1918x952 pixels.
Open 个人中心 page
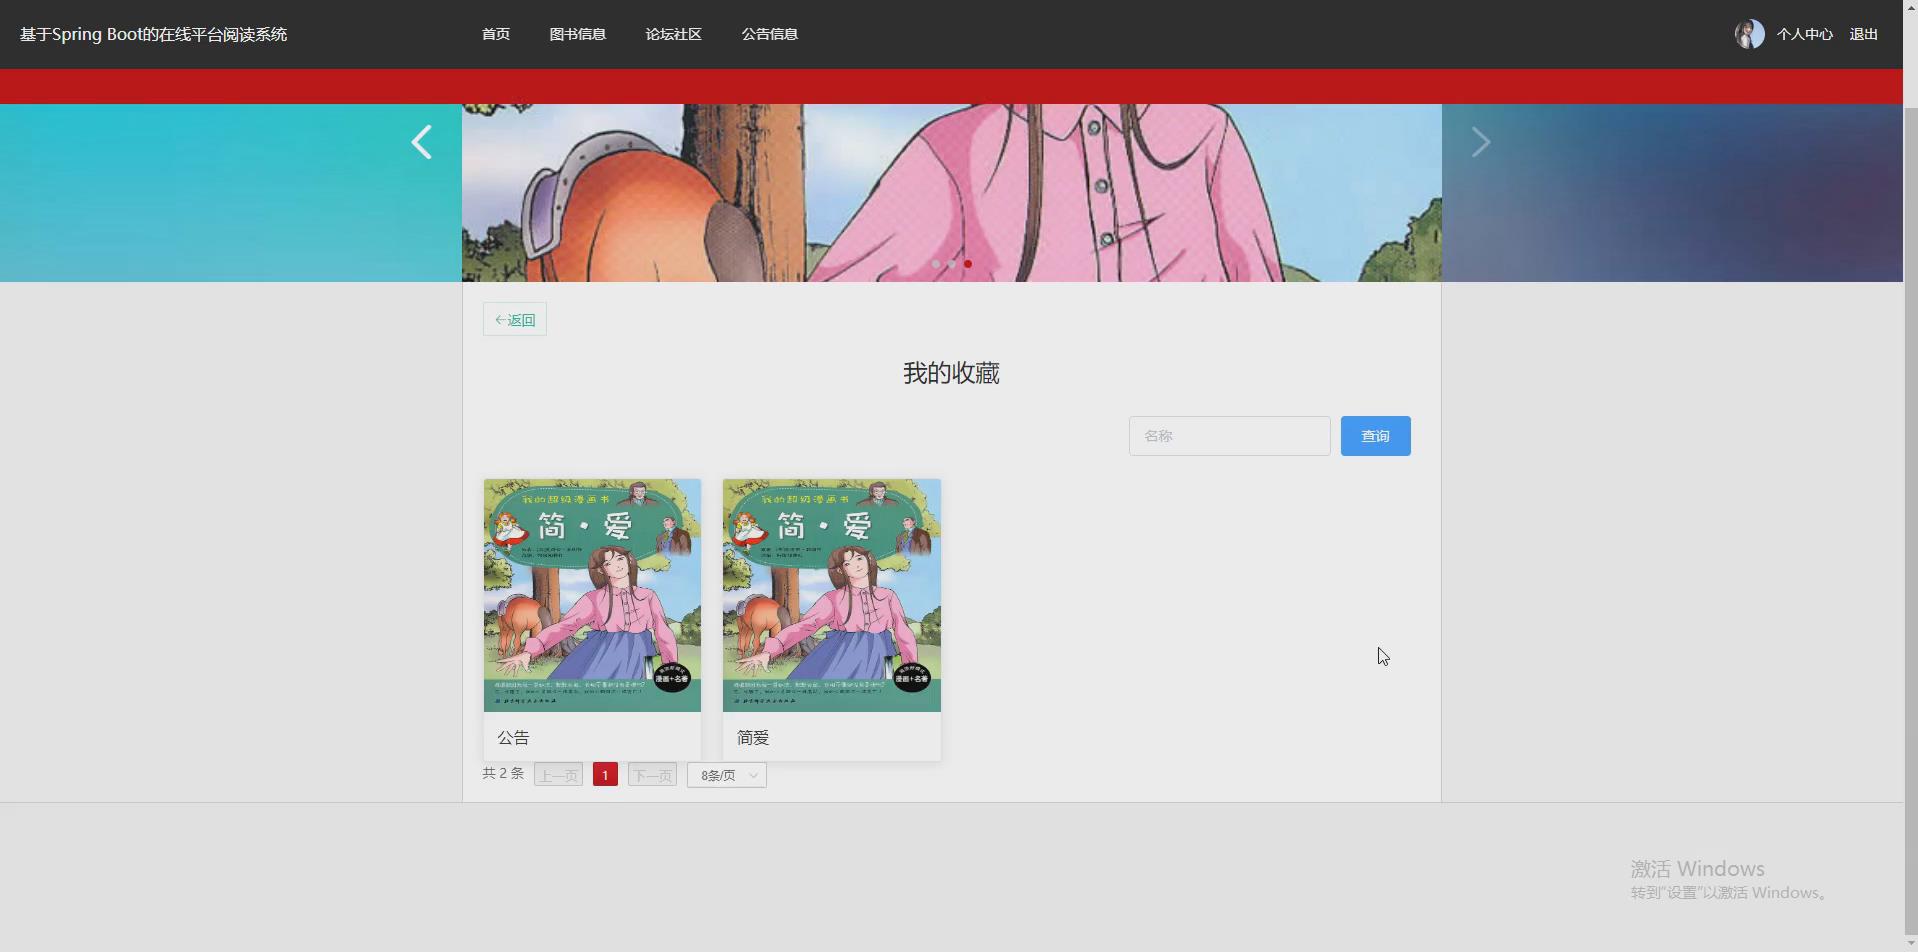click(1805, 34)
